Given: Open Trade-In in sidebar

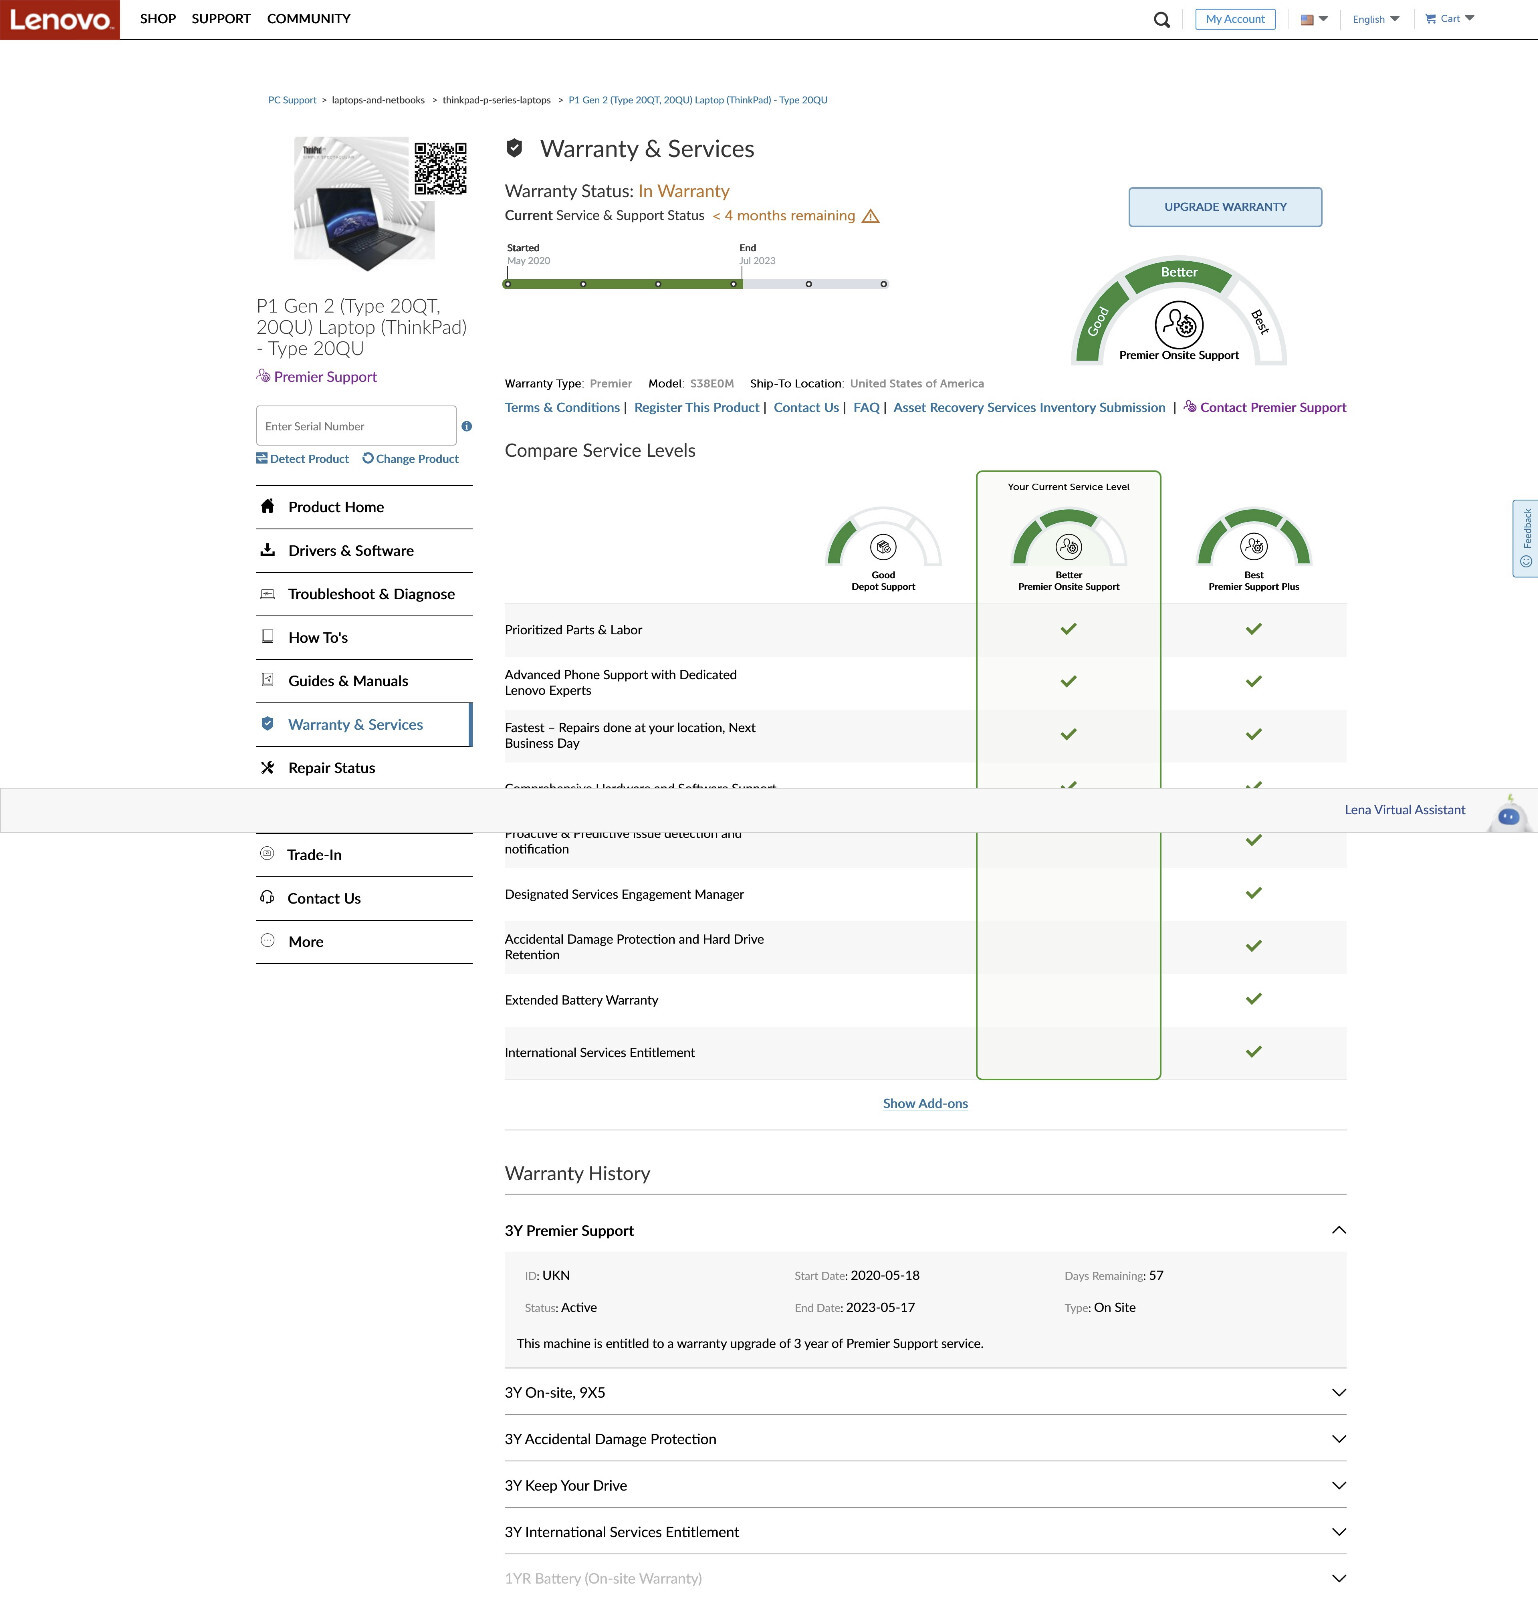Looking at the screenshot, I should coord(364,855).
